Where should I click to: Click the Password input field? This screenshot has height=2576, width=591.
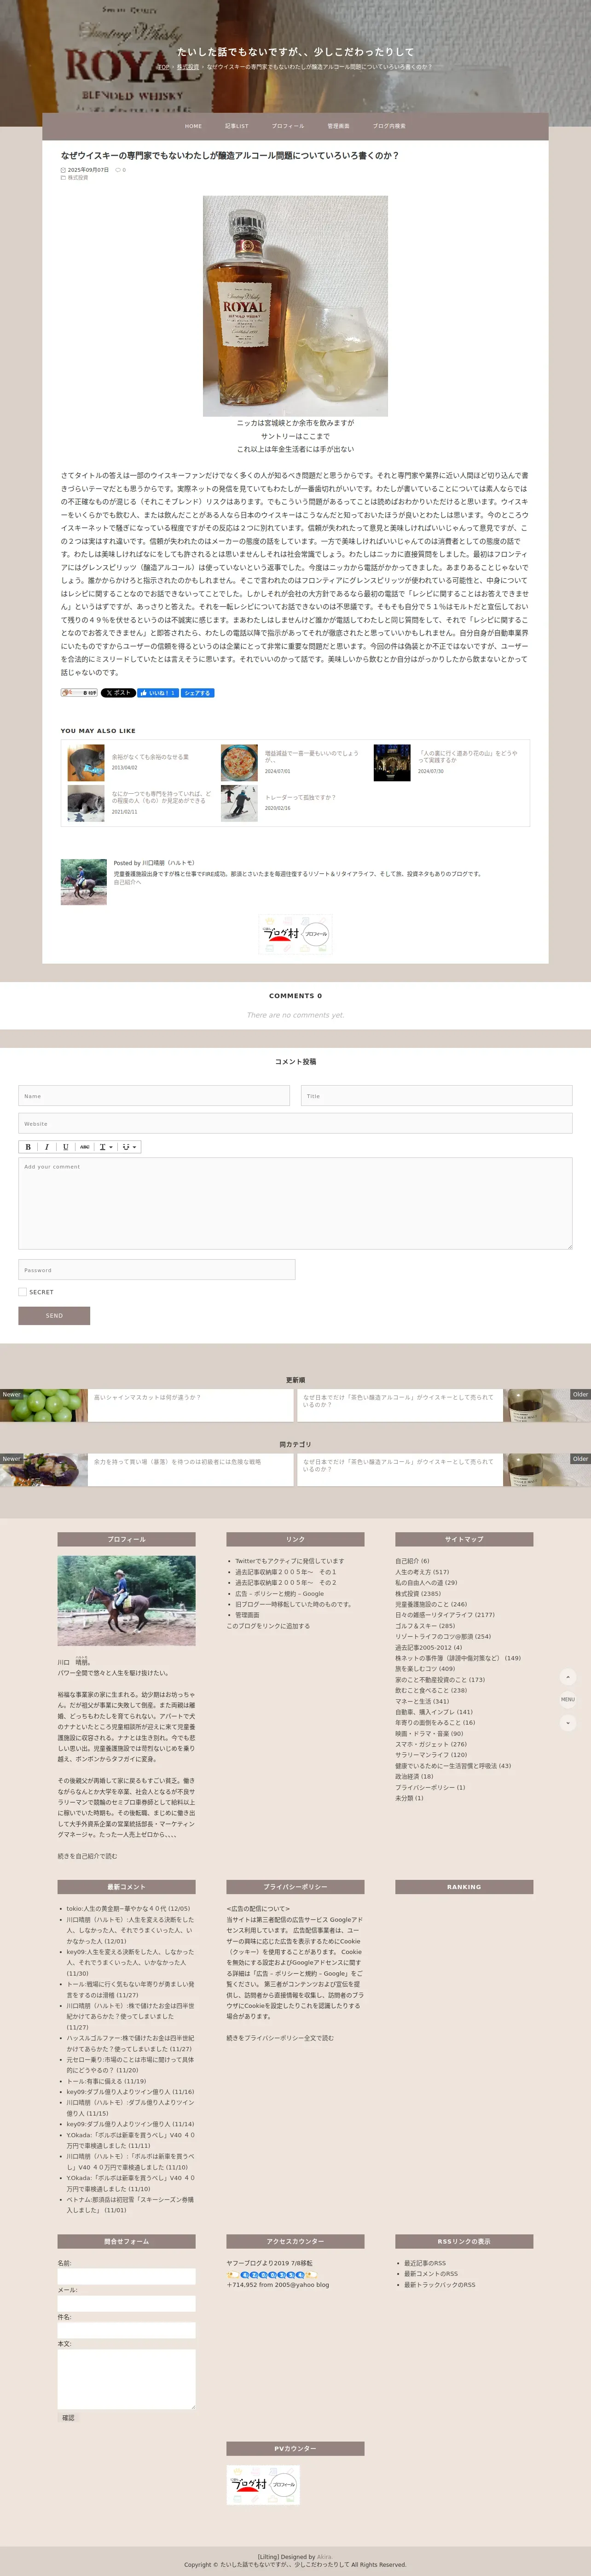(x=157, y=1270)
